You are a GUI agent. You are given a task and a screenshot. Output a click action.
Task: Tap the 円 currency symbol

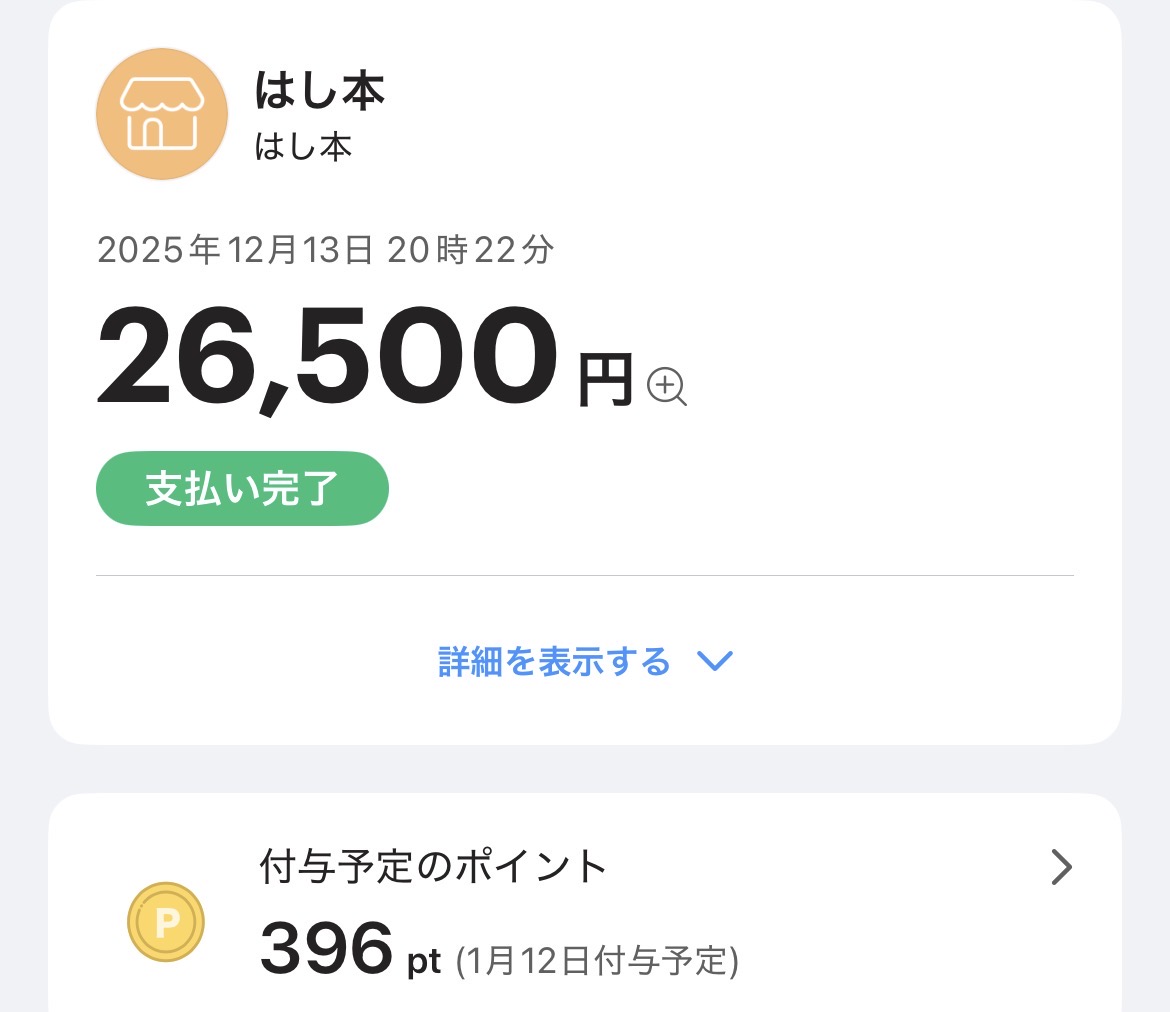coord(606,380)
